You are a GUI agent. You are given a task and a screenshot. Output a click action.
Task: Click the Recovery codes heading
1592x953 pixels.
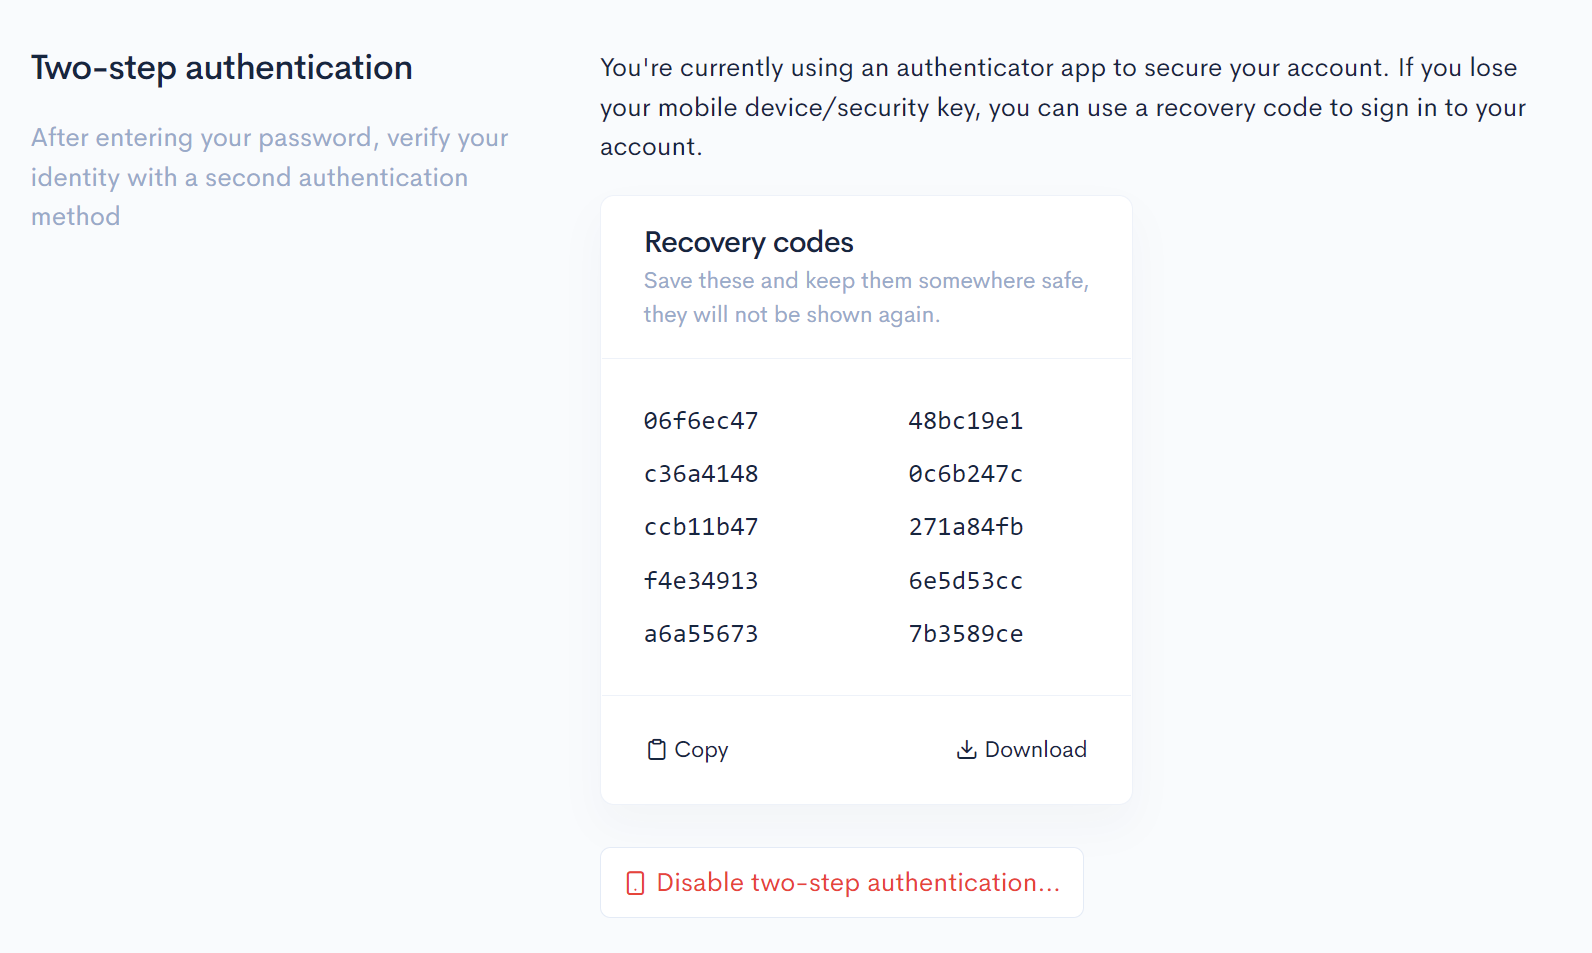coord(749,242)
